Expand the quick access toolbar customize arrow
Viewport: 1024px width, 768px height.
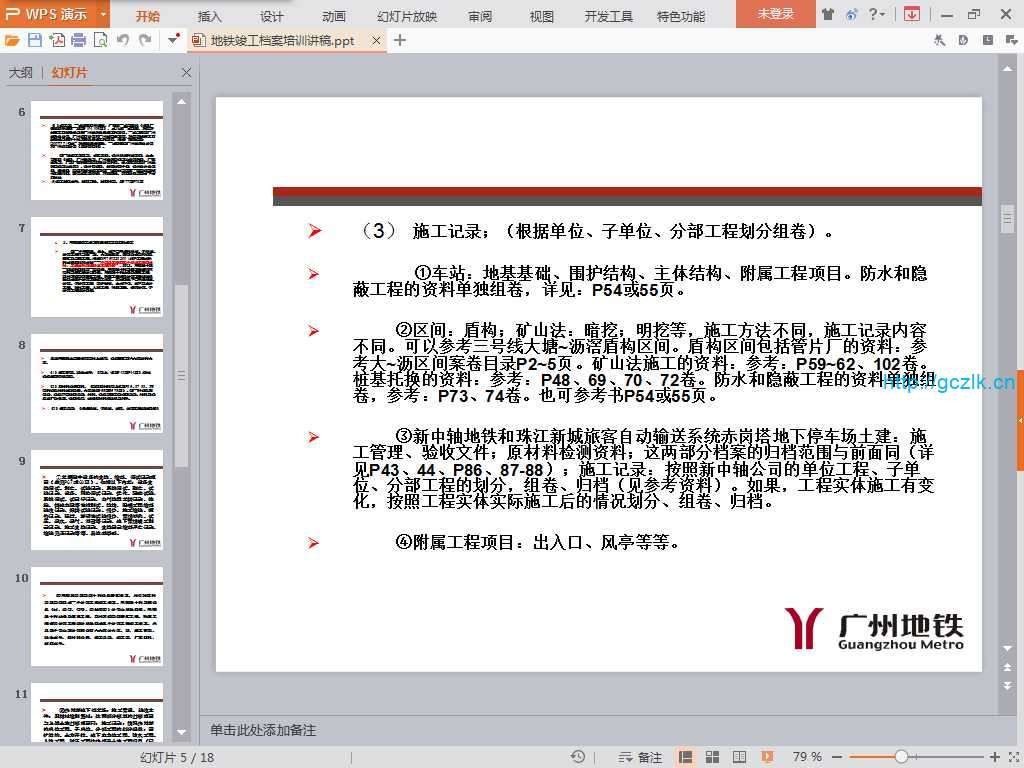[173, 40]
